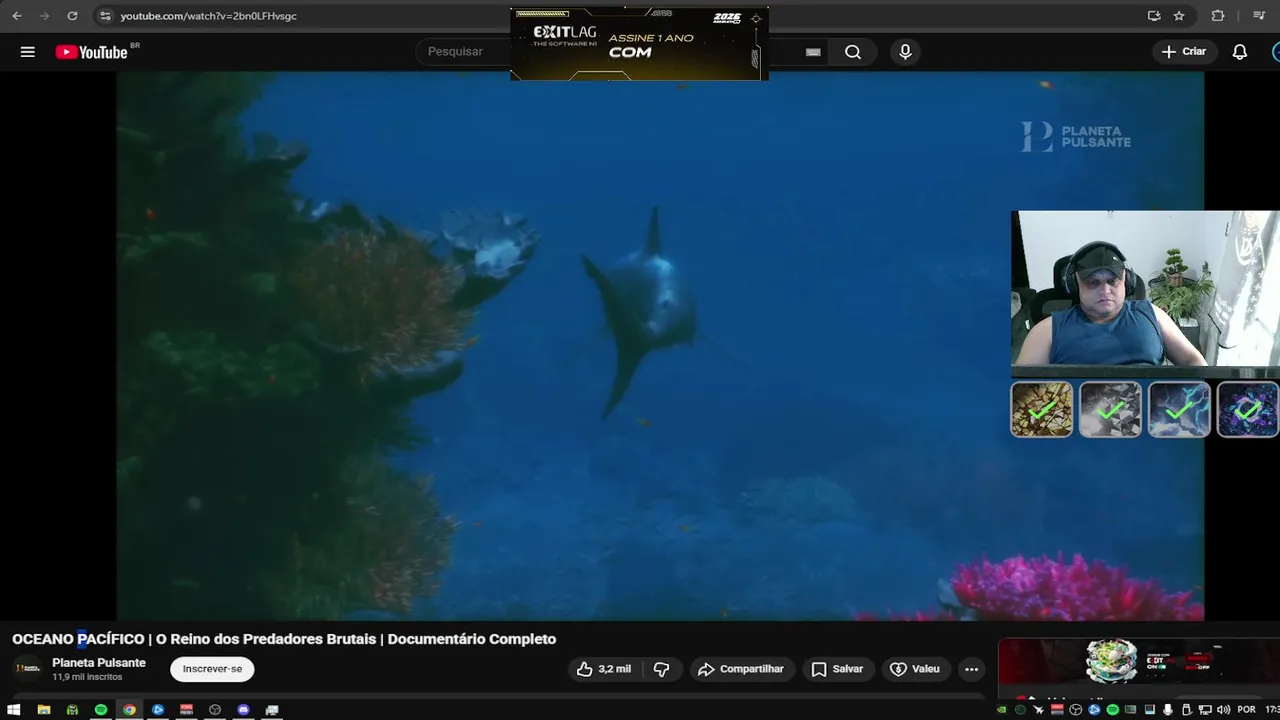Viewport: 1280px width, 720px height.
Task: Open media controls icon in Chrome toolbar
Action: tap(1259, 16)
